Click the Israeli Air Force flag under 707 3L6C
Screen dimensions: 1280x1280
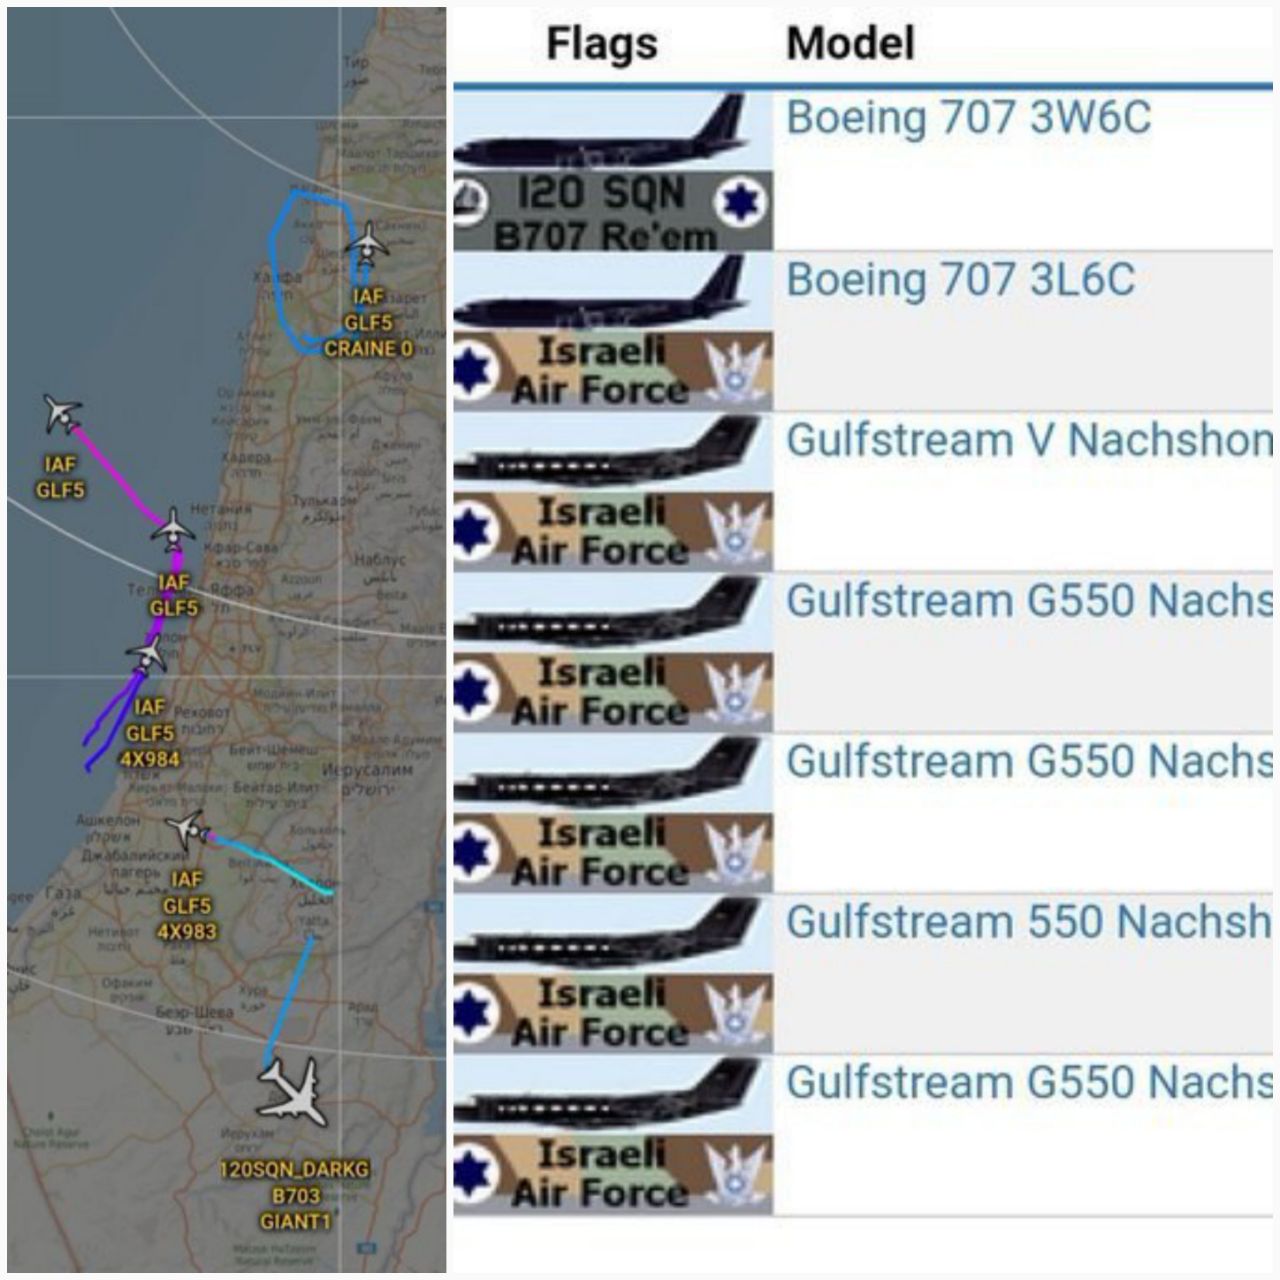point(612,370)
